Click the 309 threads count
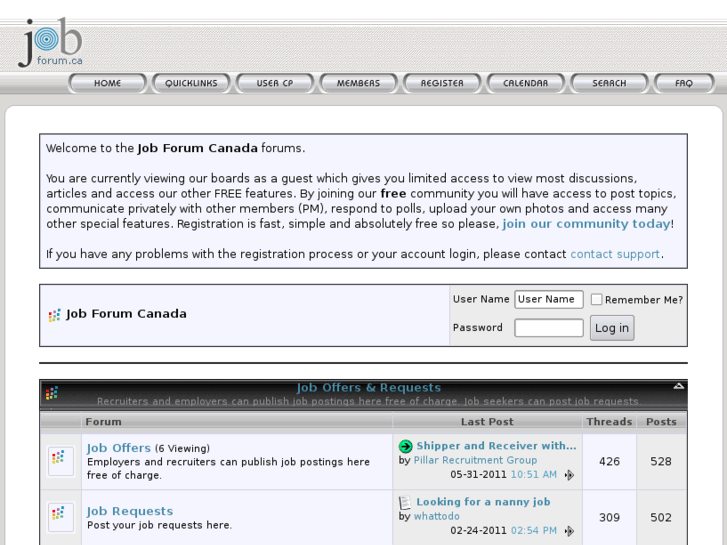727x545 pixels. click(x=609, y=518)
